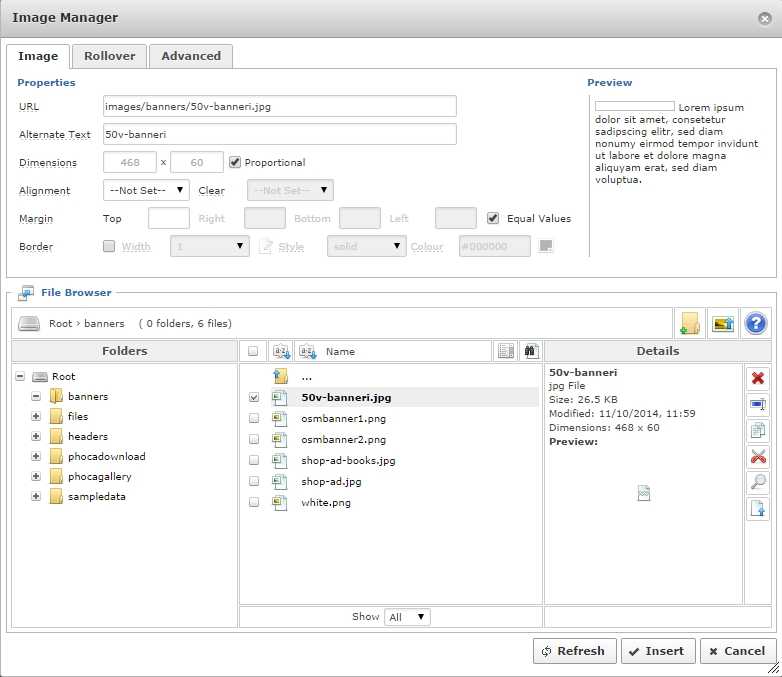The image size is (782, 677).
Task: Open the blue Help icon
Action: tap(756, 323)
